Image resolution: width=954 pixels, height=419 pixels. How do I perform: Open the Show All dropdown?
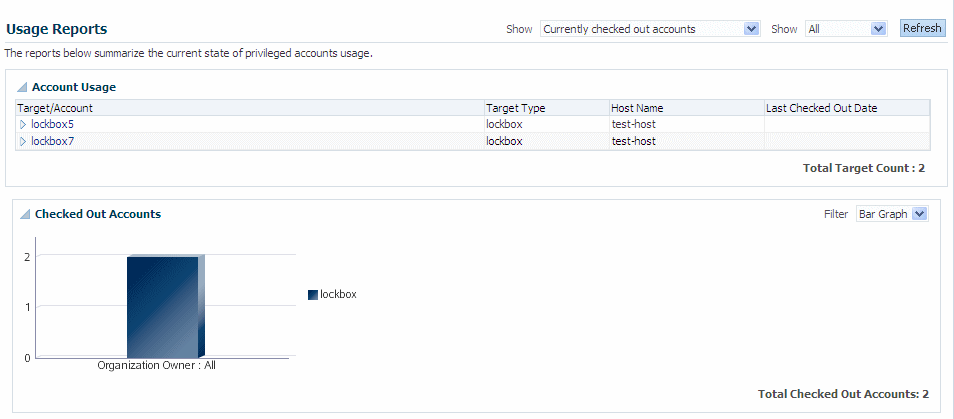click(846, 29)
